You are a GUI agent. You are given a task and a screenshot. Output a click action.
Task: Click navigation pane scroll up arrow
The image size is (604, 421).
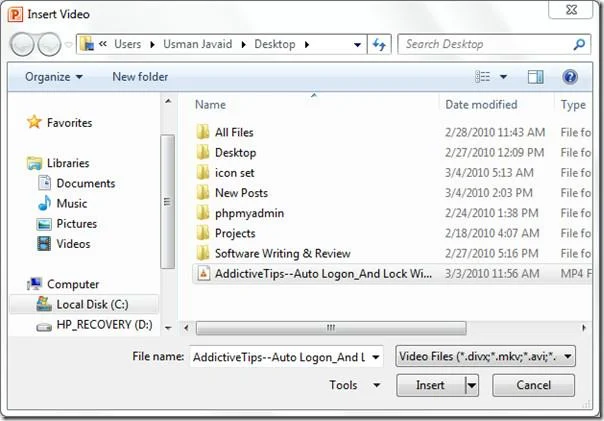pyautogui.click(x=168, y=101)
